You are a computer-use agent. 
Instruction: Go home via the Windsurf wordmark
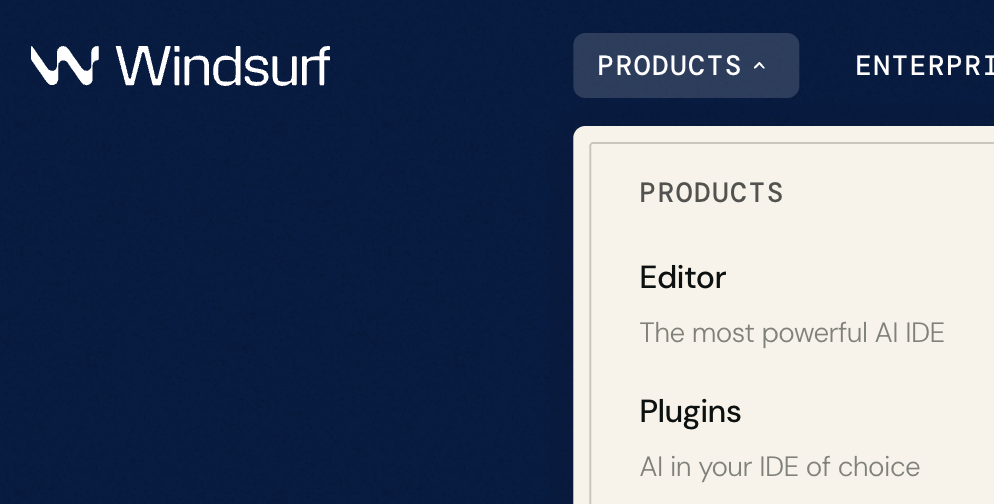pos(223,65)
